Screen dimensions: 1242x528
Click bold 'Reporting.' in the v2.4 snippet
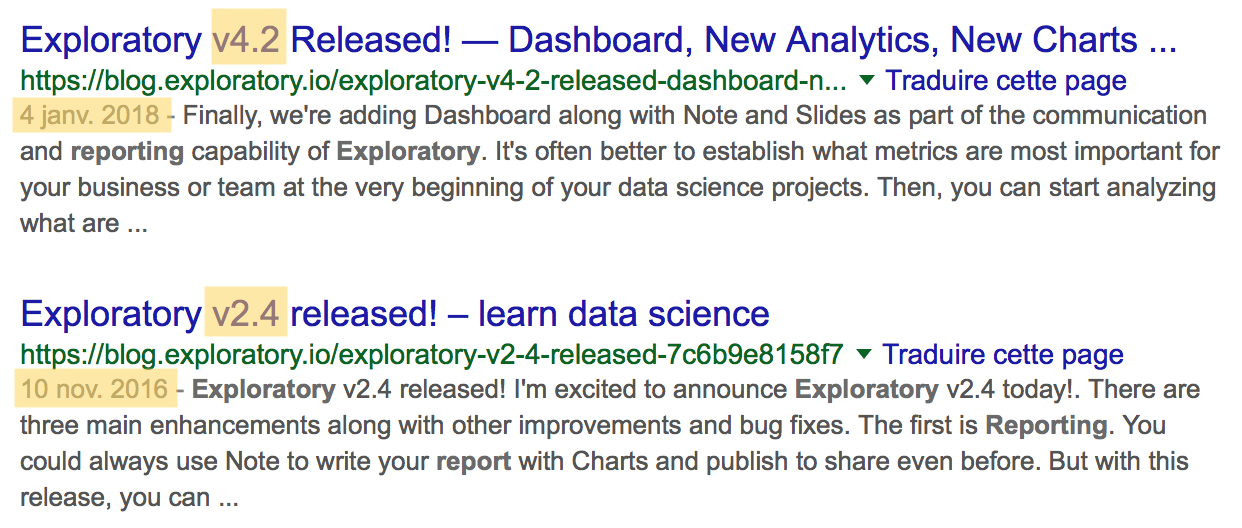(x=1046, y=426)
